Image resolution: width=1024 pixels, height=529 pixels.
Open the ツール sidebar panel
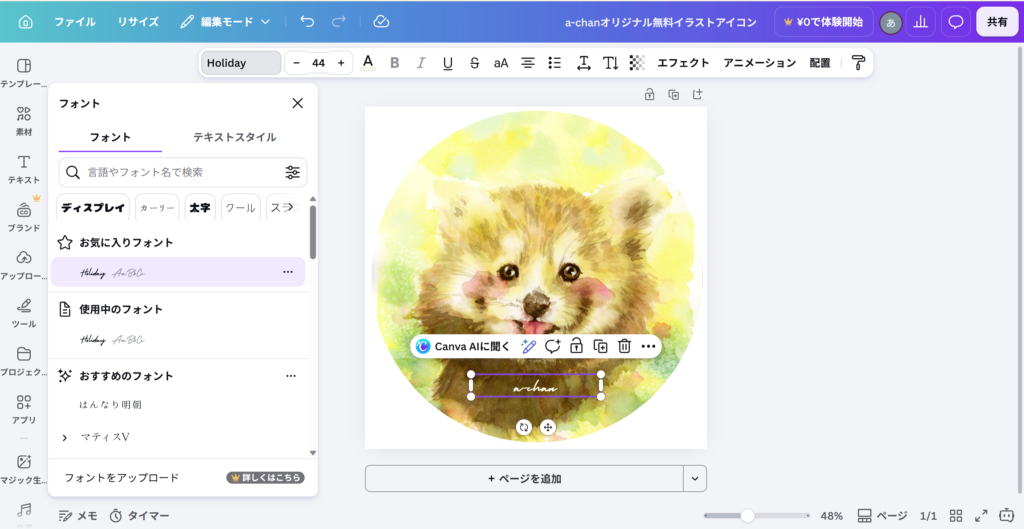(x=24, y=313)
